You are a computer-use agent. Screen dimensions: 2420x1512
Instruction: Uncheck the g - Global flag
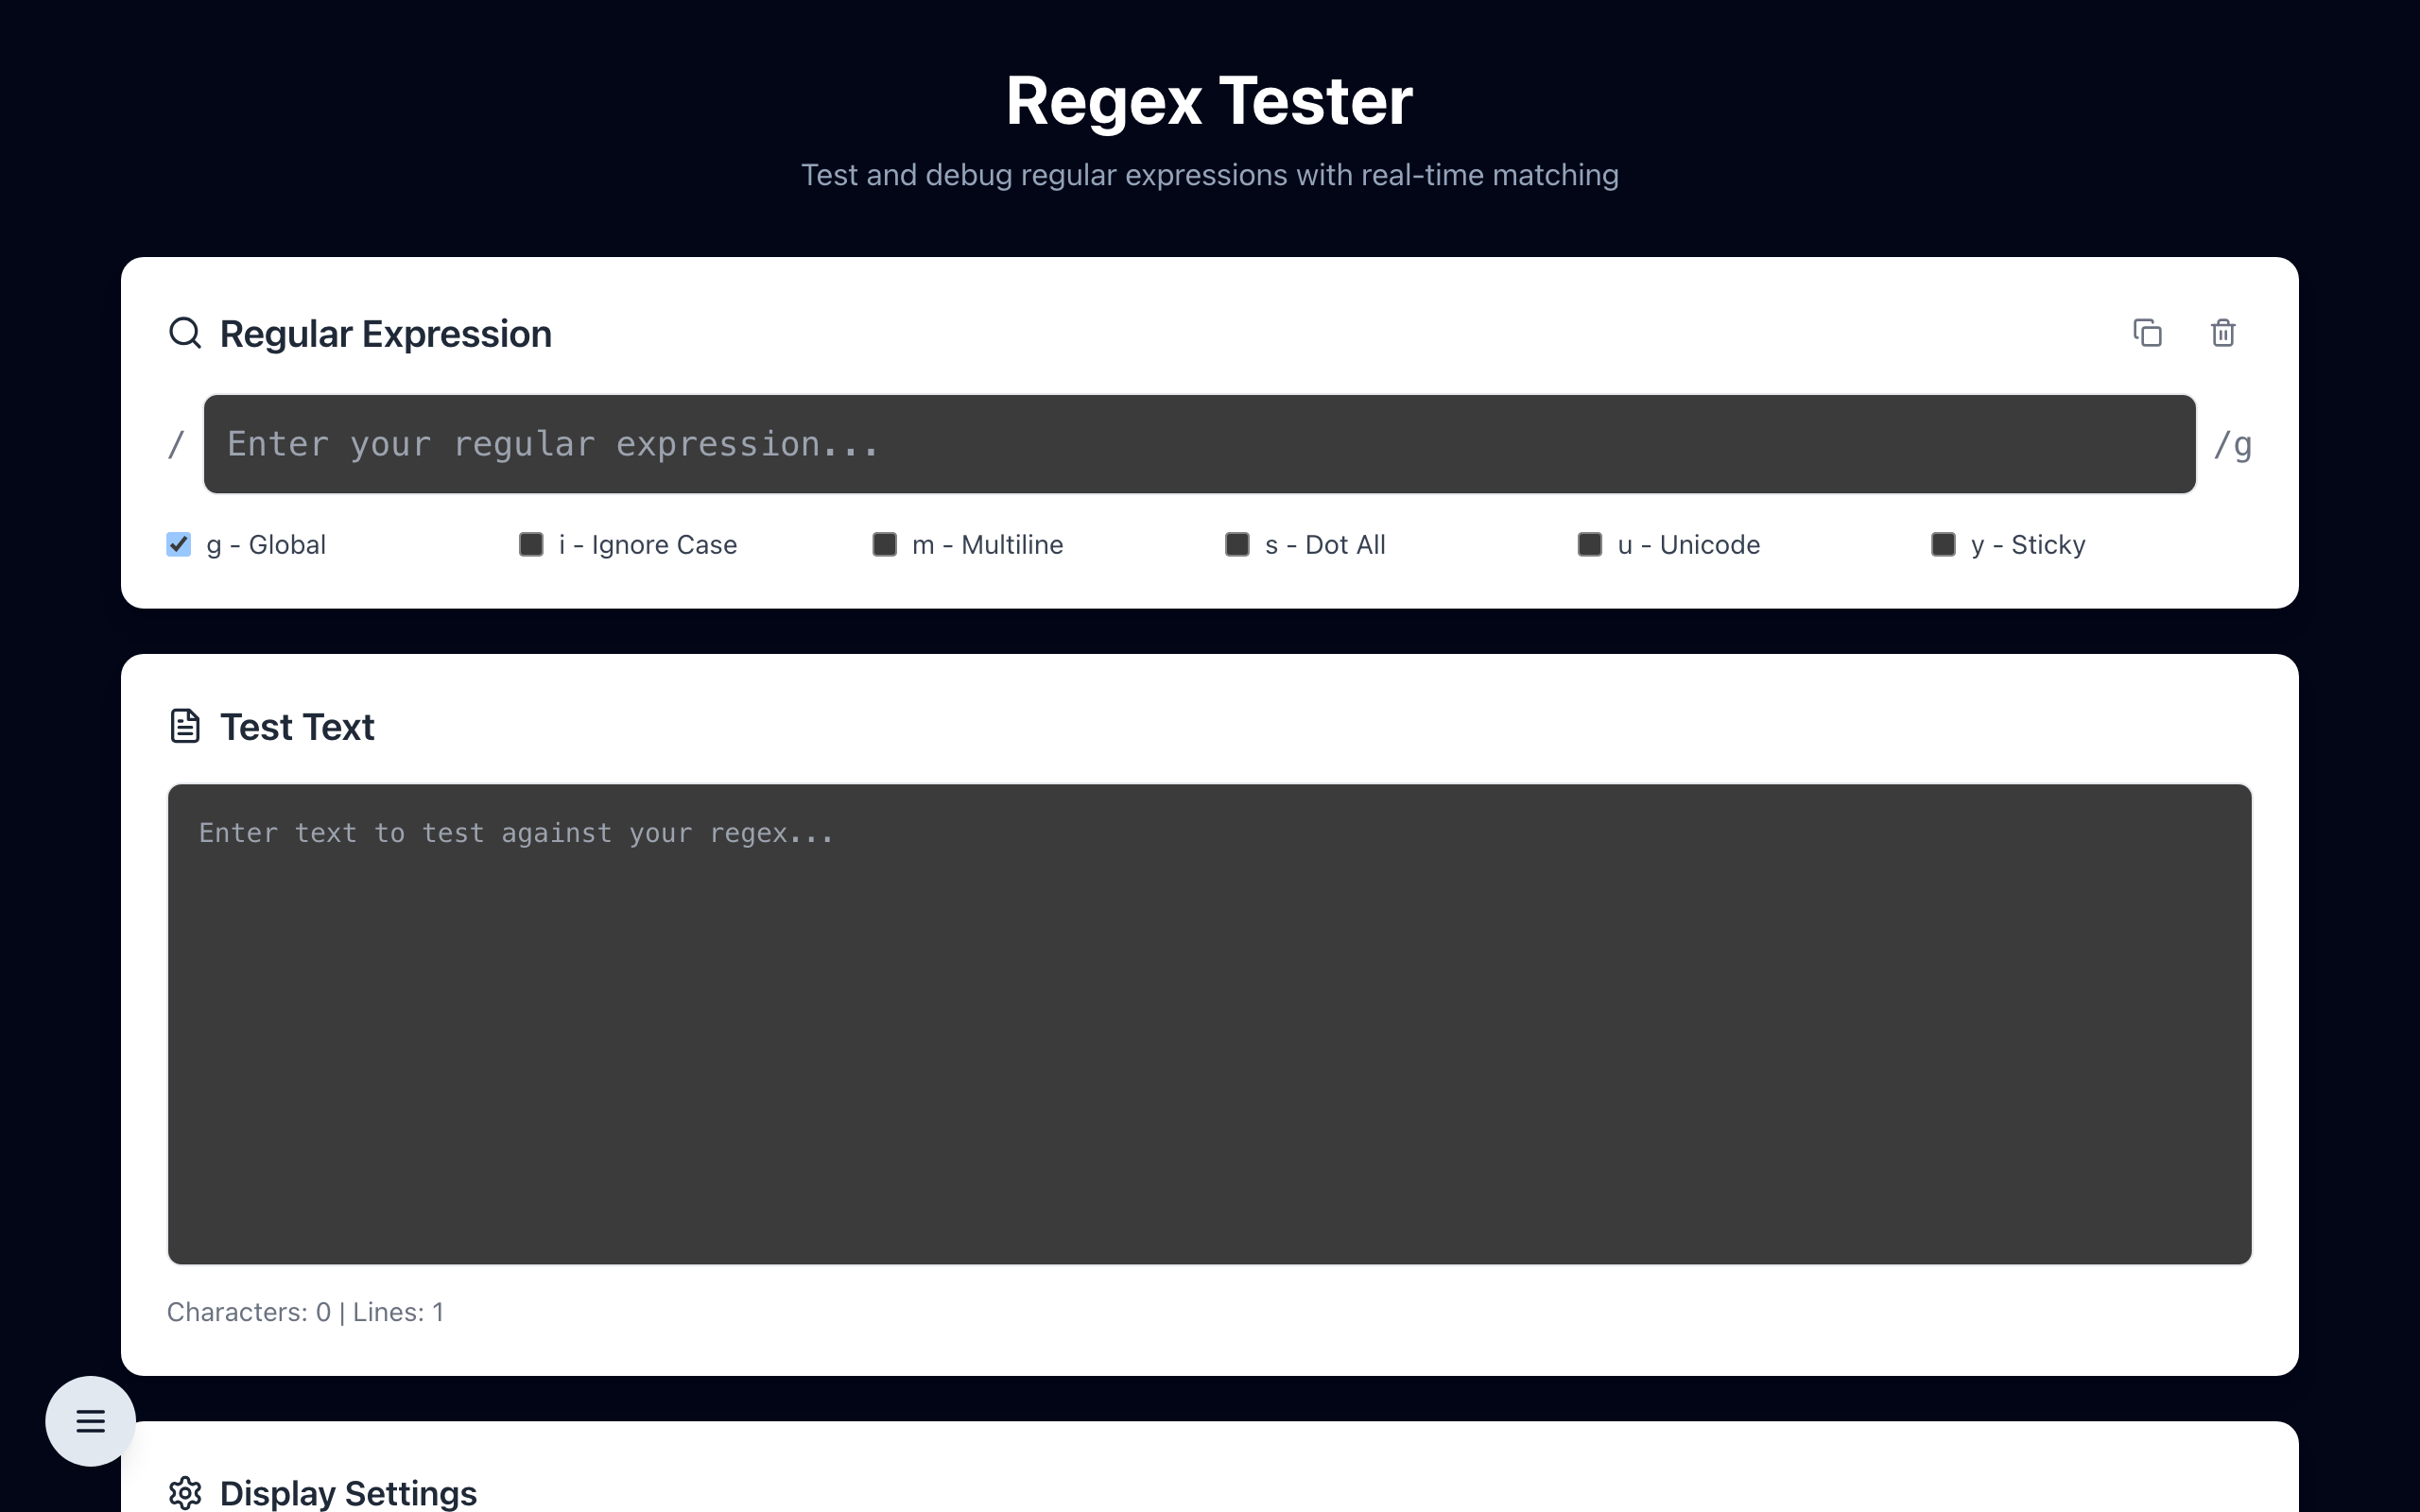(178, 544)
